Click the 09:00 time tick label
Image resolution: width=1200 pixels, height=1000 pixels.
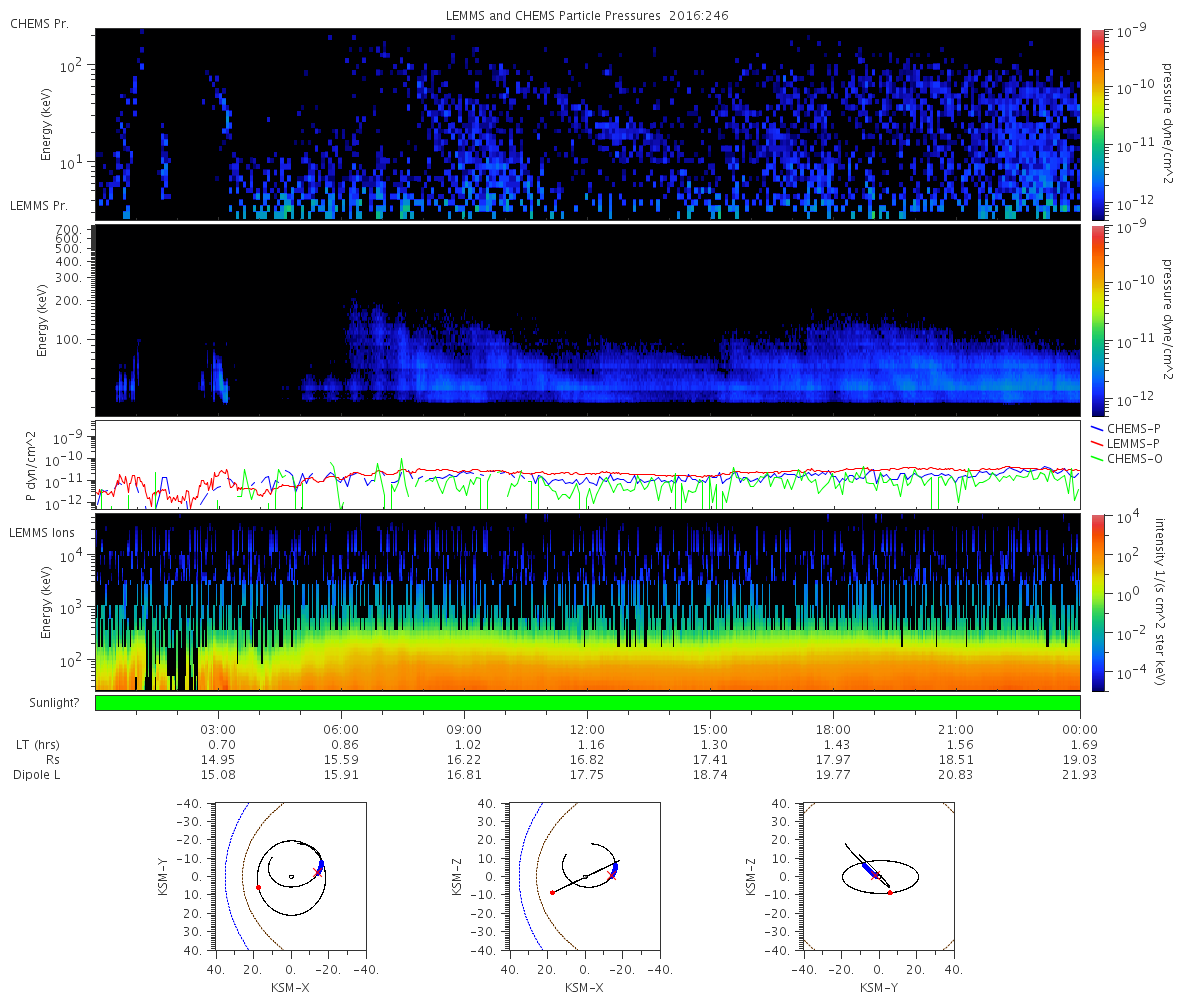pyautogui.click(x=464, y=729)
